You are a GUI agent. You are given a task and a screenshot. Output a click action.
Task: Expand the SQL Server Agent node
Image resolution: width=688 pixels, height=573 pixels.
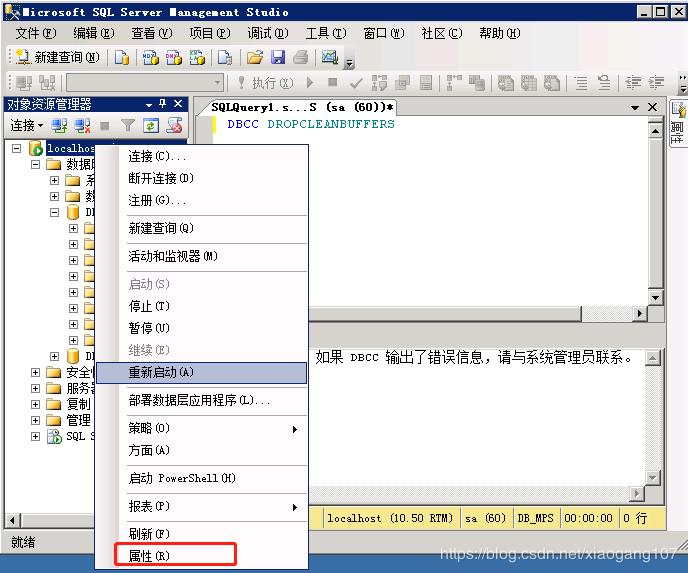(36, 437)
